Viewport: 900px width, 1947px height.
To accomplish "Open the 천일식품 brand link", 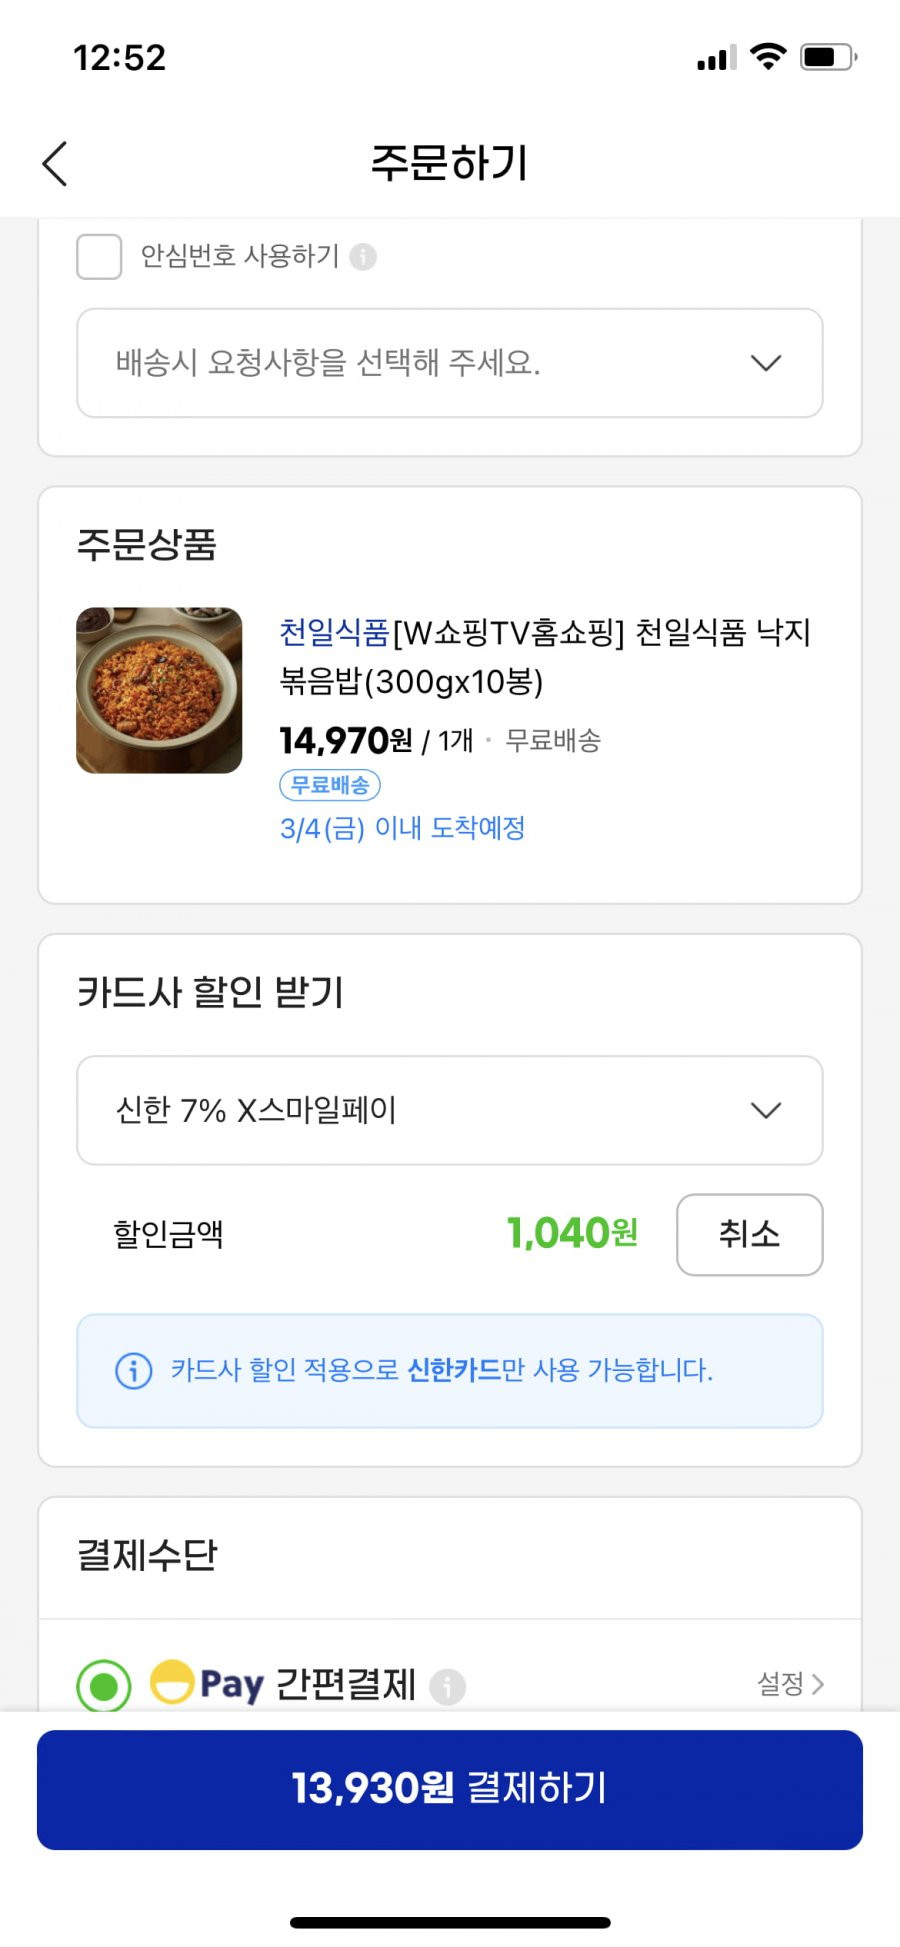I will [x=334, y=632].
